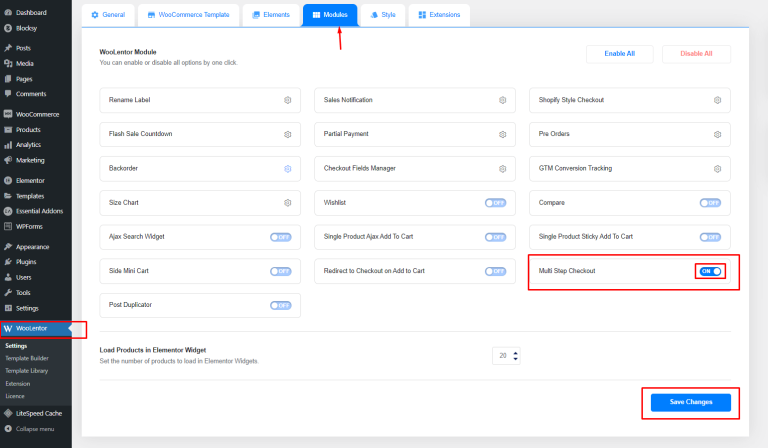The height and width of the screenshot is (448, 768).
Task: Toggle the Wishlist module switch
Action: (x=495, y=203)
